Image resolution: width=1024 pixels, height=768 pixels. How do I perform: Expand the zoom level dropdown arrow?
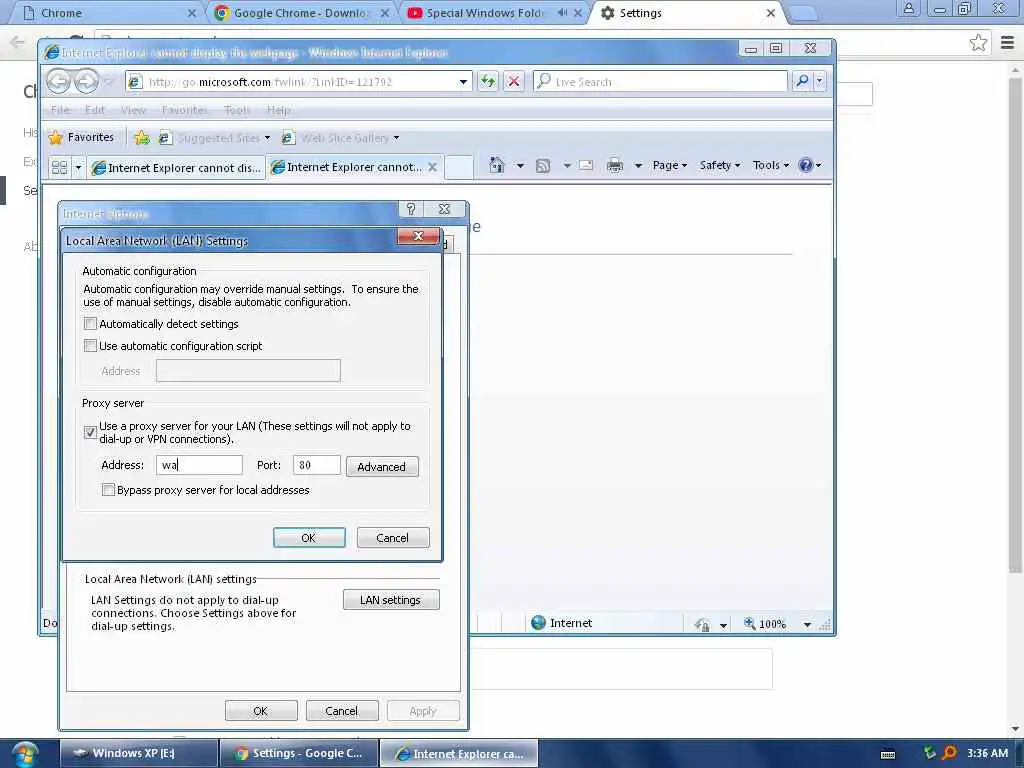click(807, 624)
